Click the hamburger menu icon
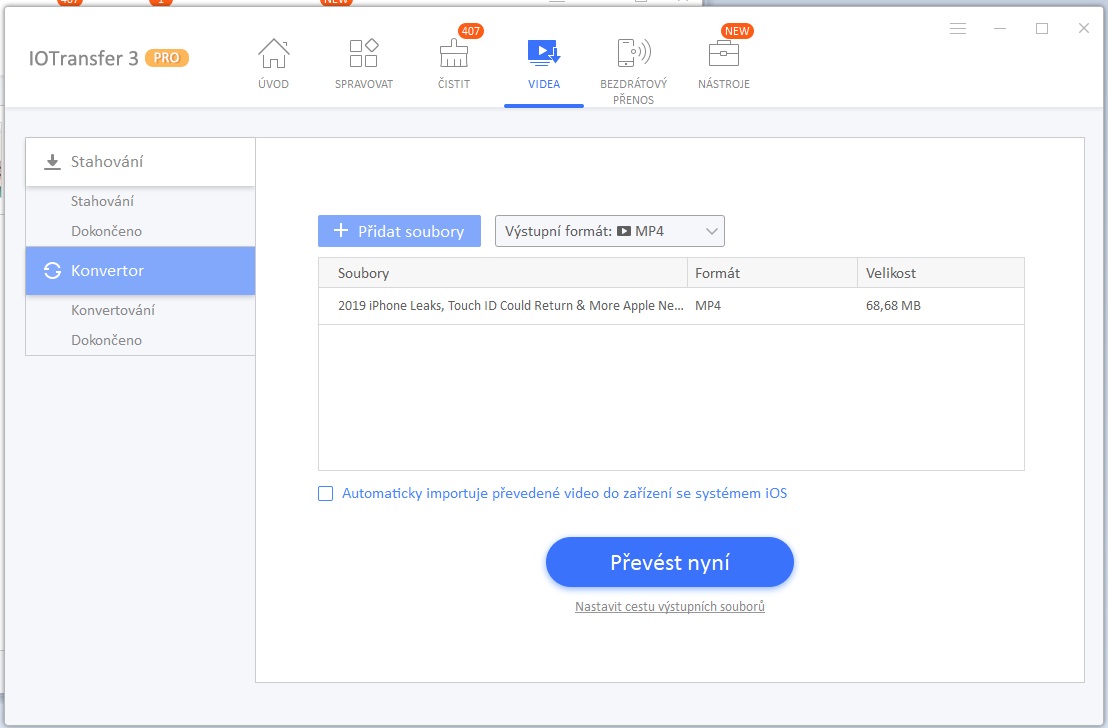 tap(957, 28)
